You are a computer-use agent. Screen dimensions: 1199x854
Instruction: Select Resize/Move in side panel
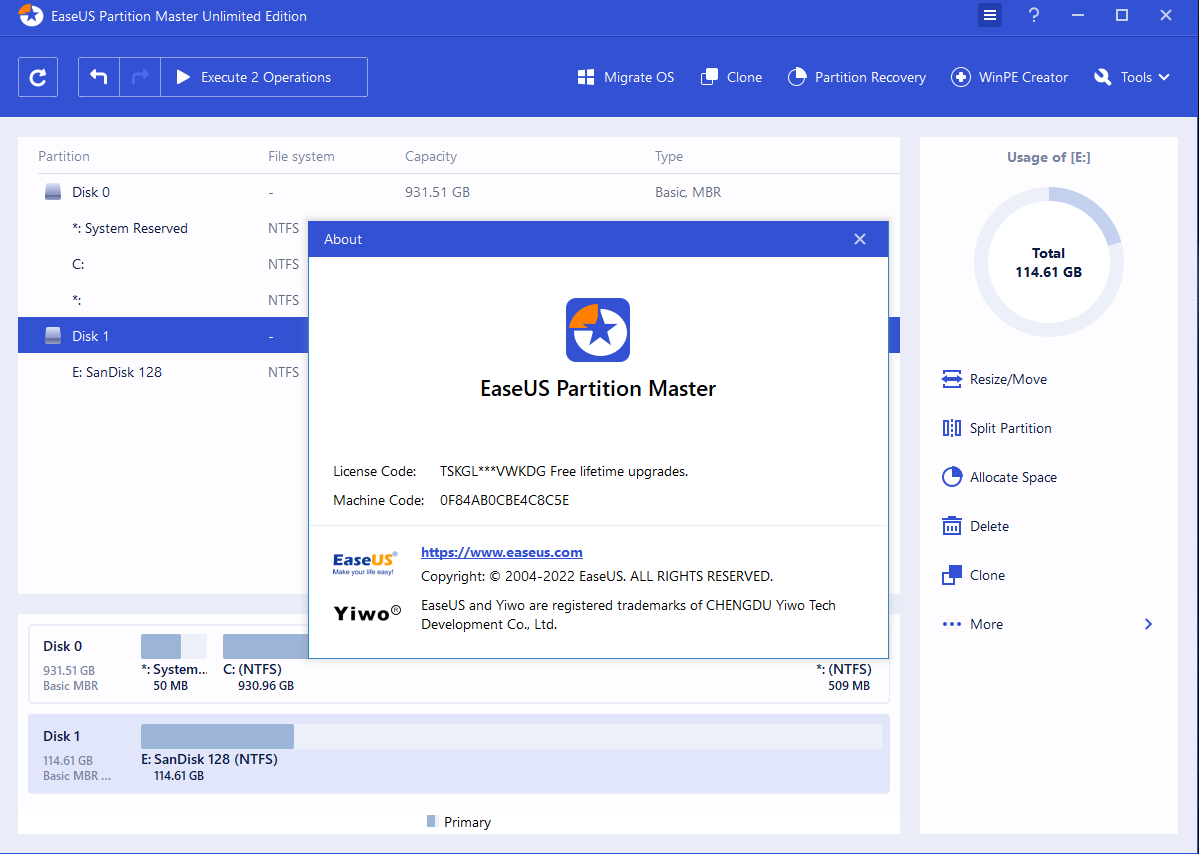point(994,379)
